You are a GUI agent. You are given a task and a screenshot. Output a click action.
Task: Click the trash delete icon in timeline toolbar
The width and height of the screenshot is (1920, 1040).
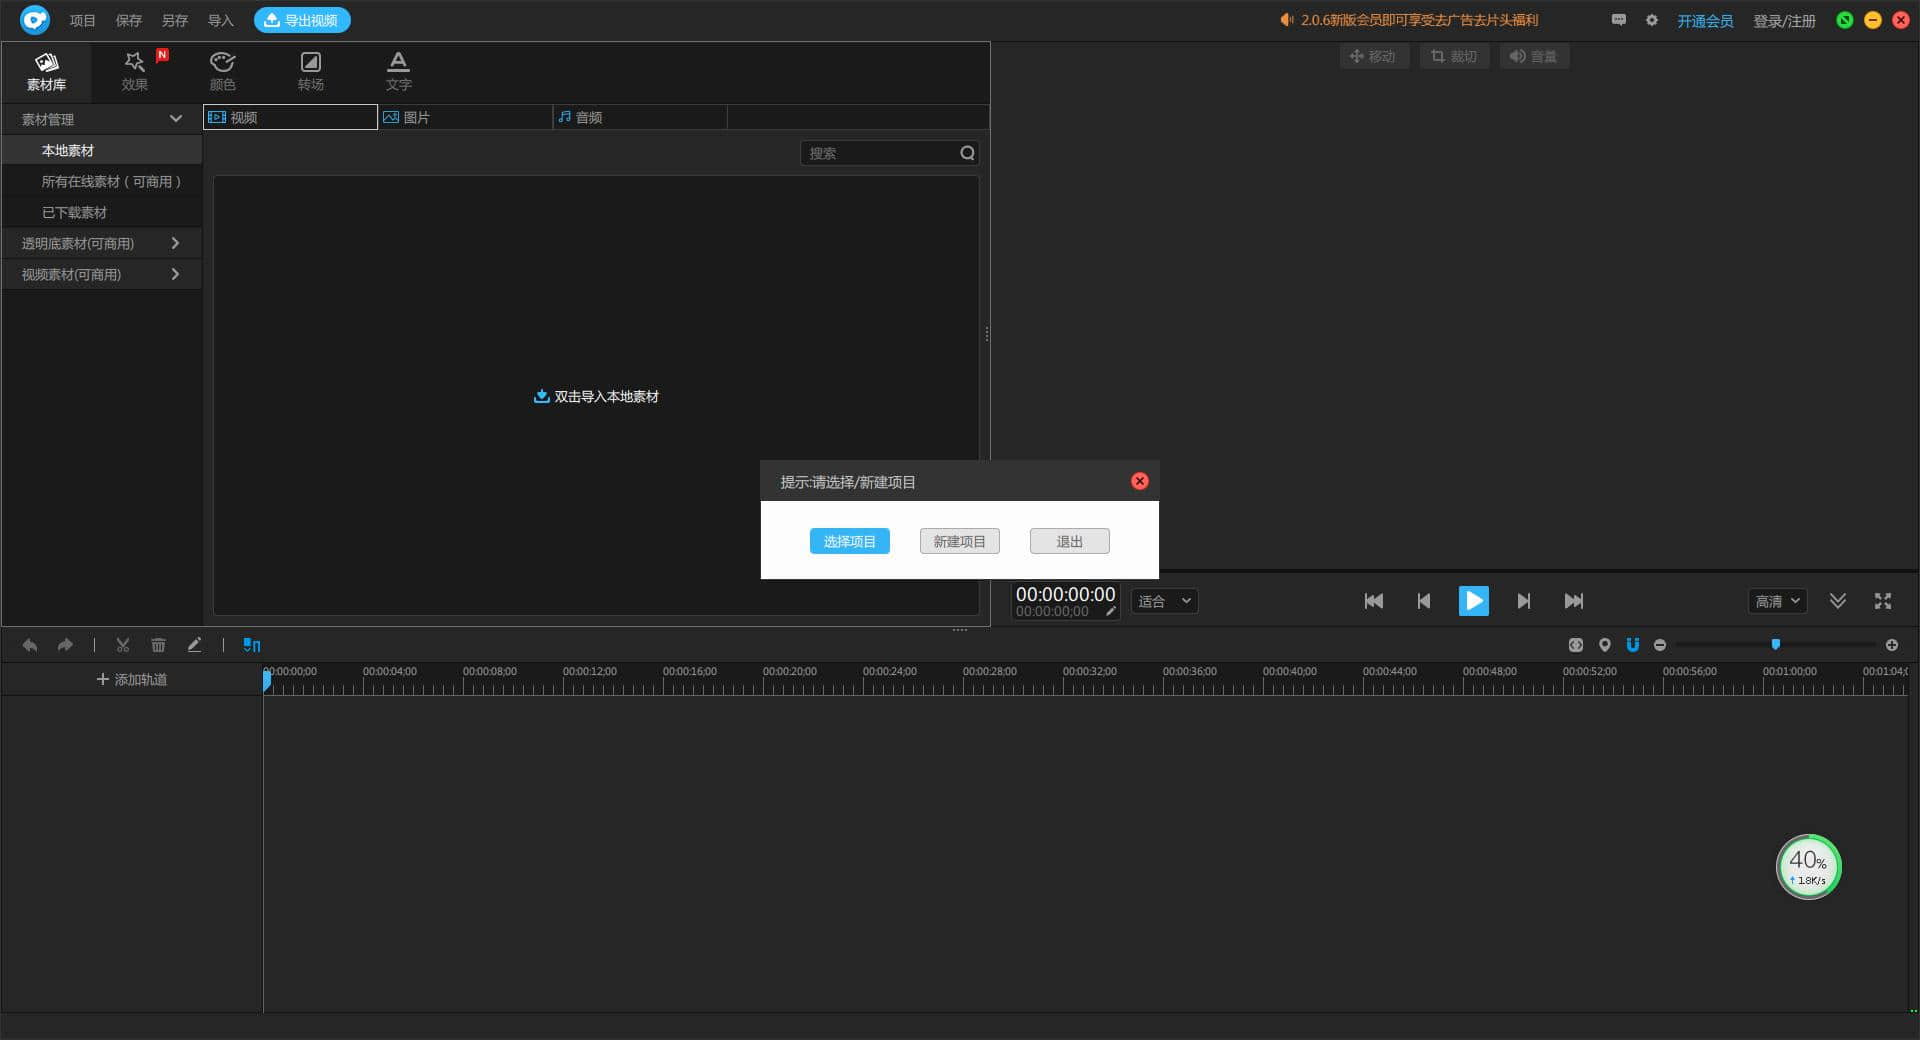pyautogui.click(x=158, y=645)
